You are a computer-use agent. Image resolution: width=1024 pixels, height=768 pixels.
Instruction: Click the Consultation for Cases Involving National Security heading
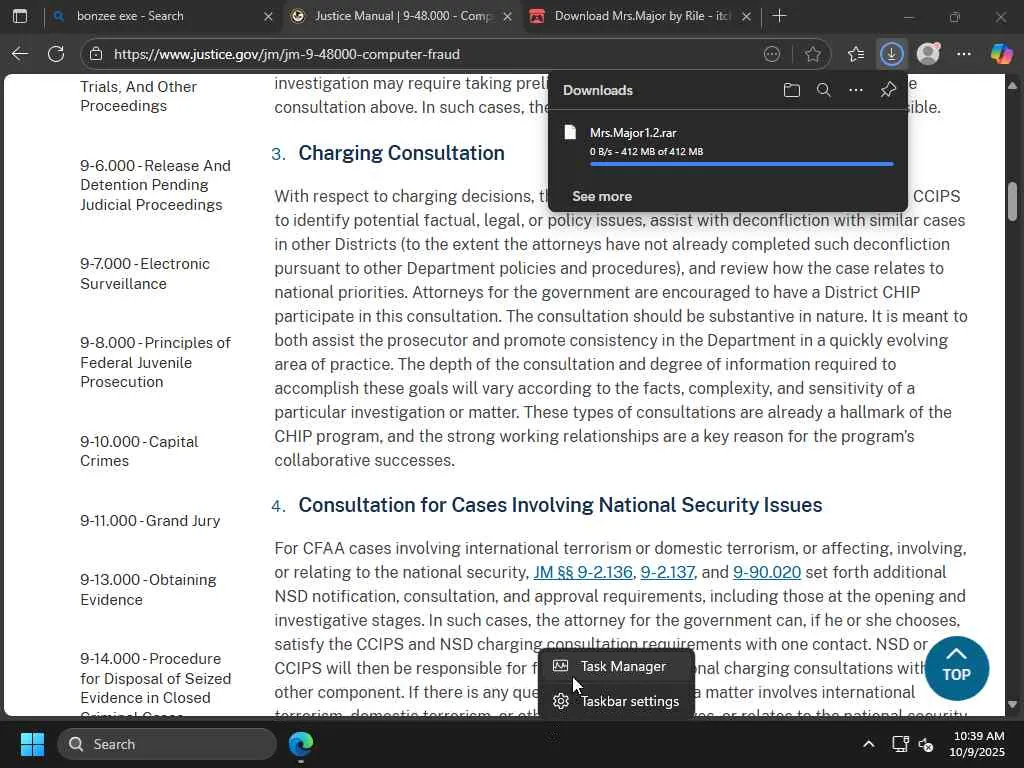[x=560, y=505]
